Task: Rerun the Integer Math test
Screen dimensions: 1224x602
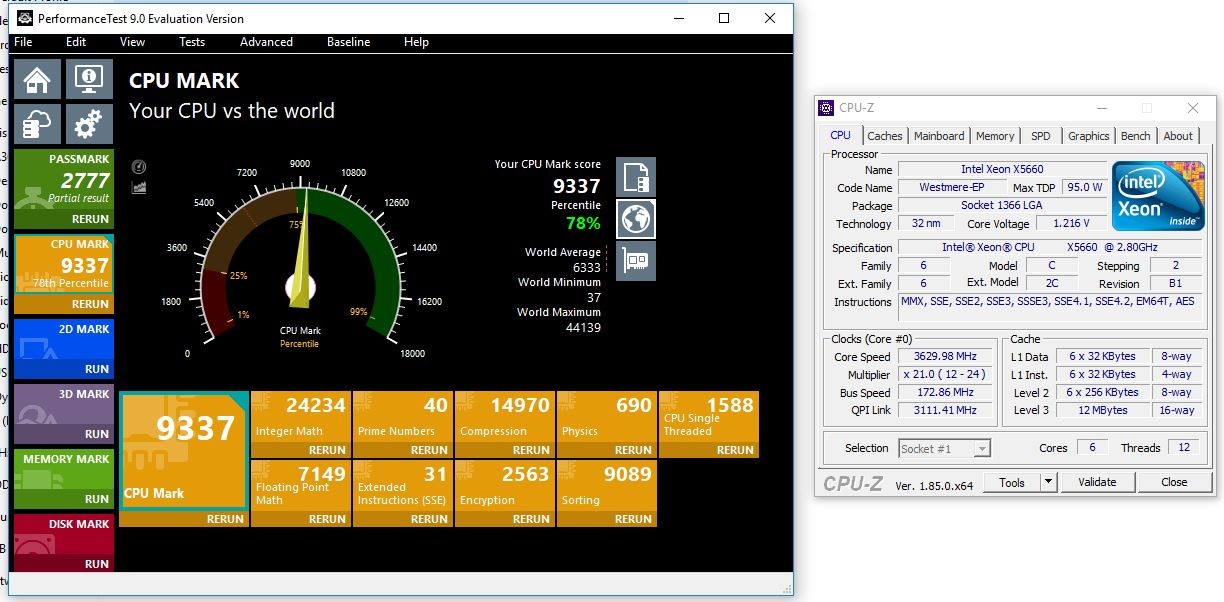Action: (299, 450)
